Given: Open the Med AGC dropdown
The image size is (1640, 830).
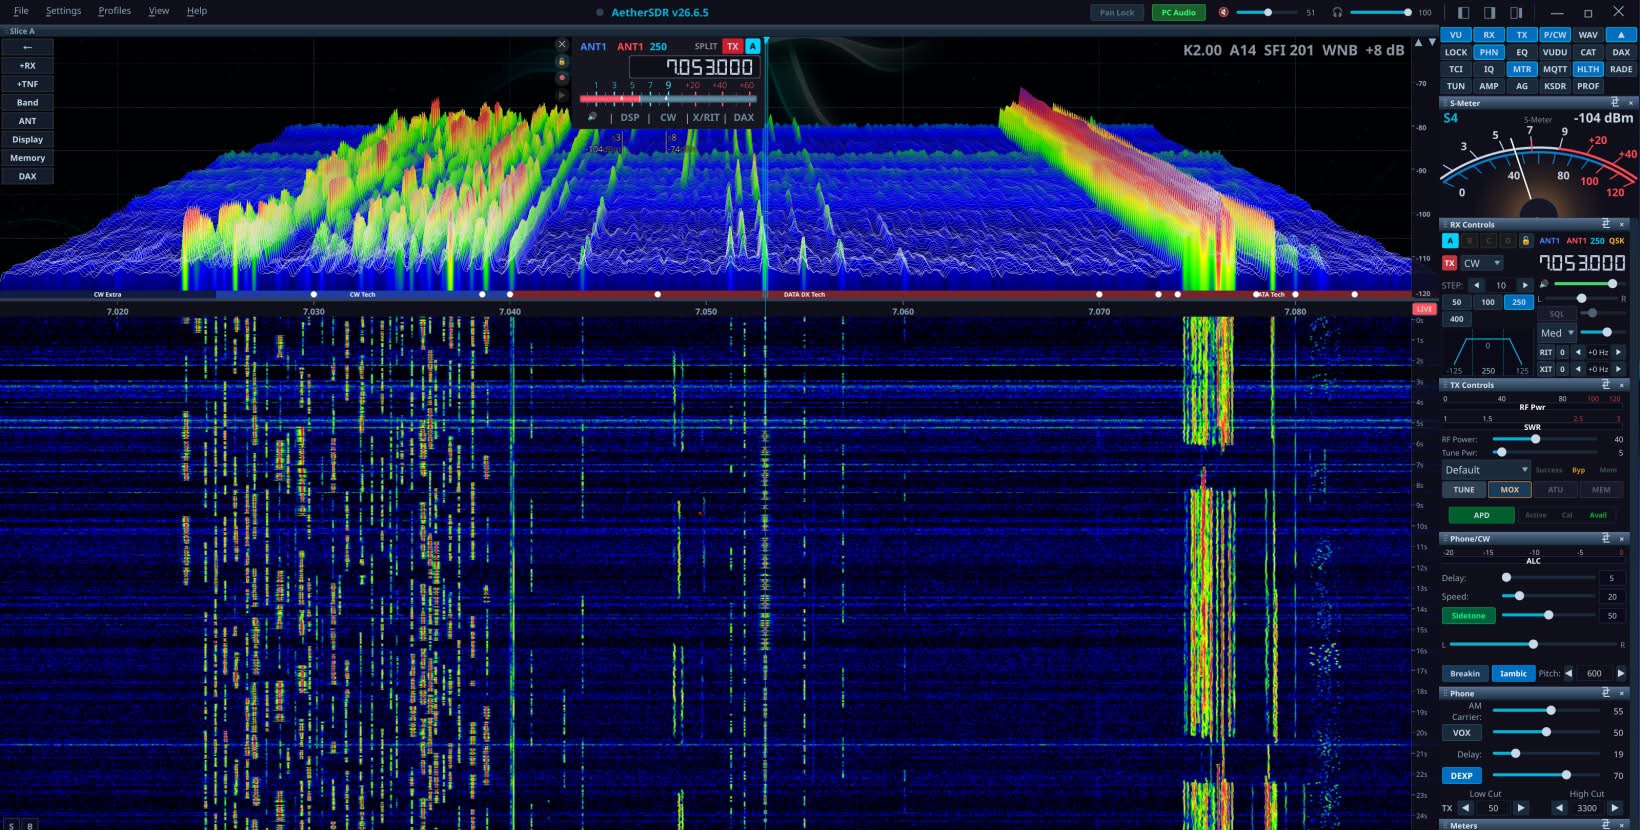Looking at the screenshot, I should (x=1557, y=333).
